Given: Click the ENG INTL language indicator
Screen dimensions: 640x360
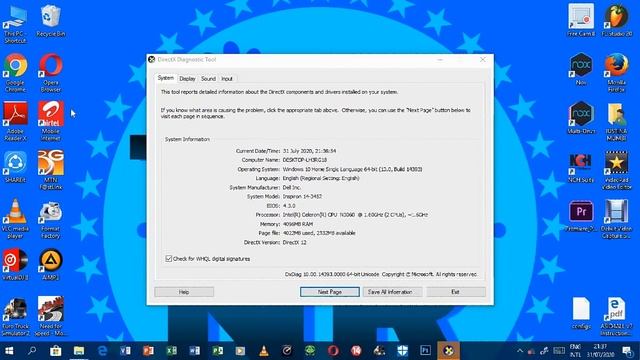Looking at the screenshot, I should (x=575, y=351).
